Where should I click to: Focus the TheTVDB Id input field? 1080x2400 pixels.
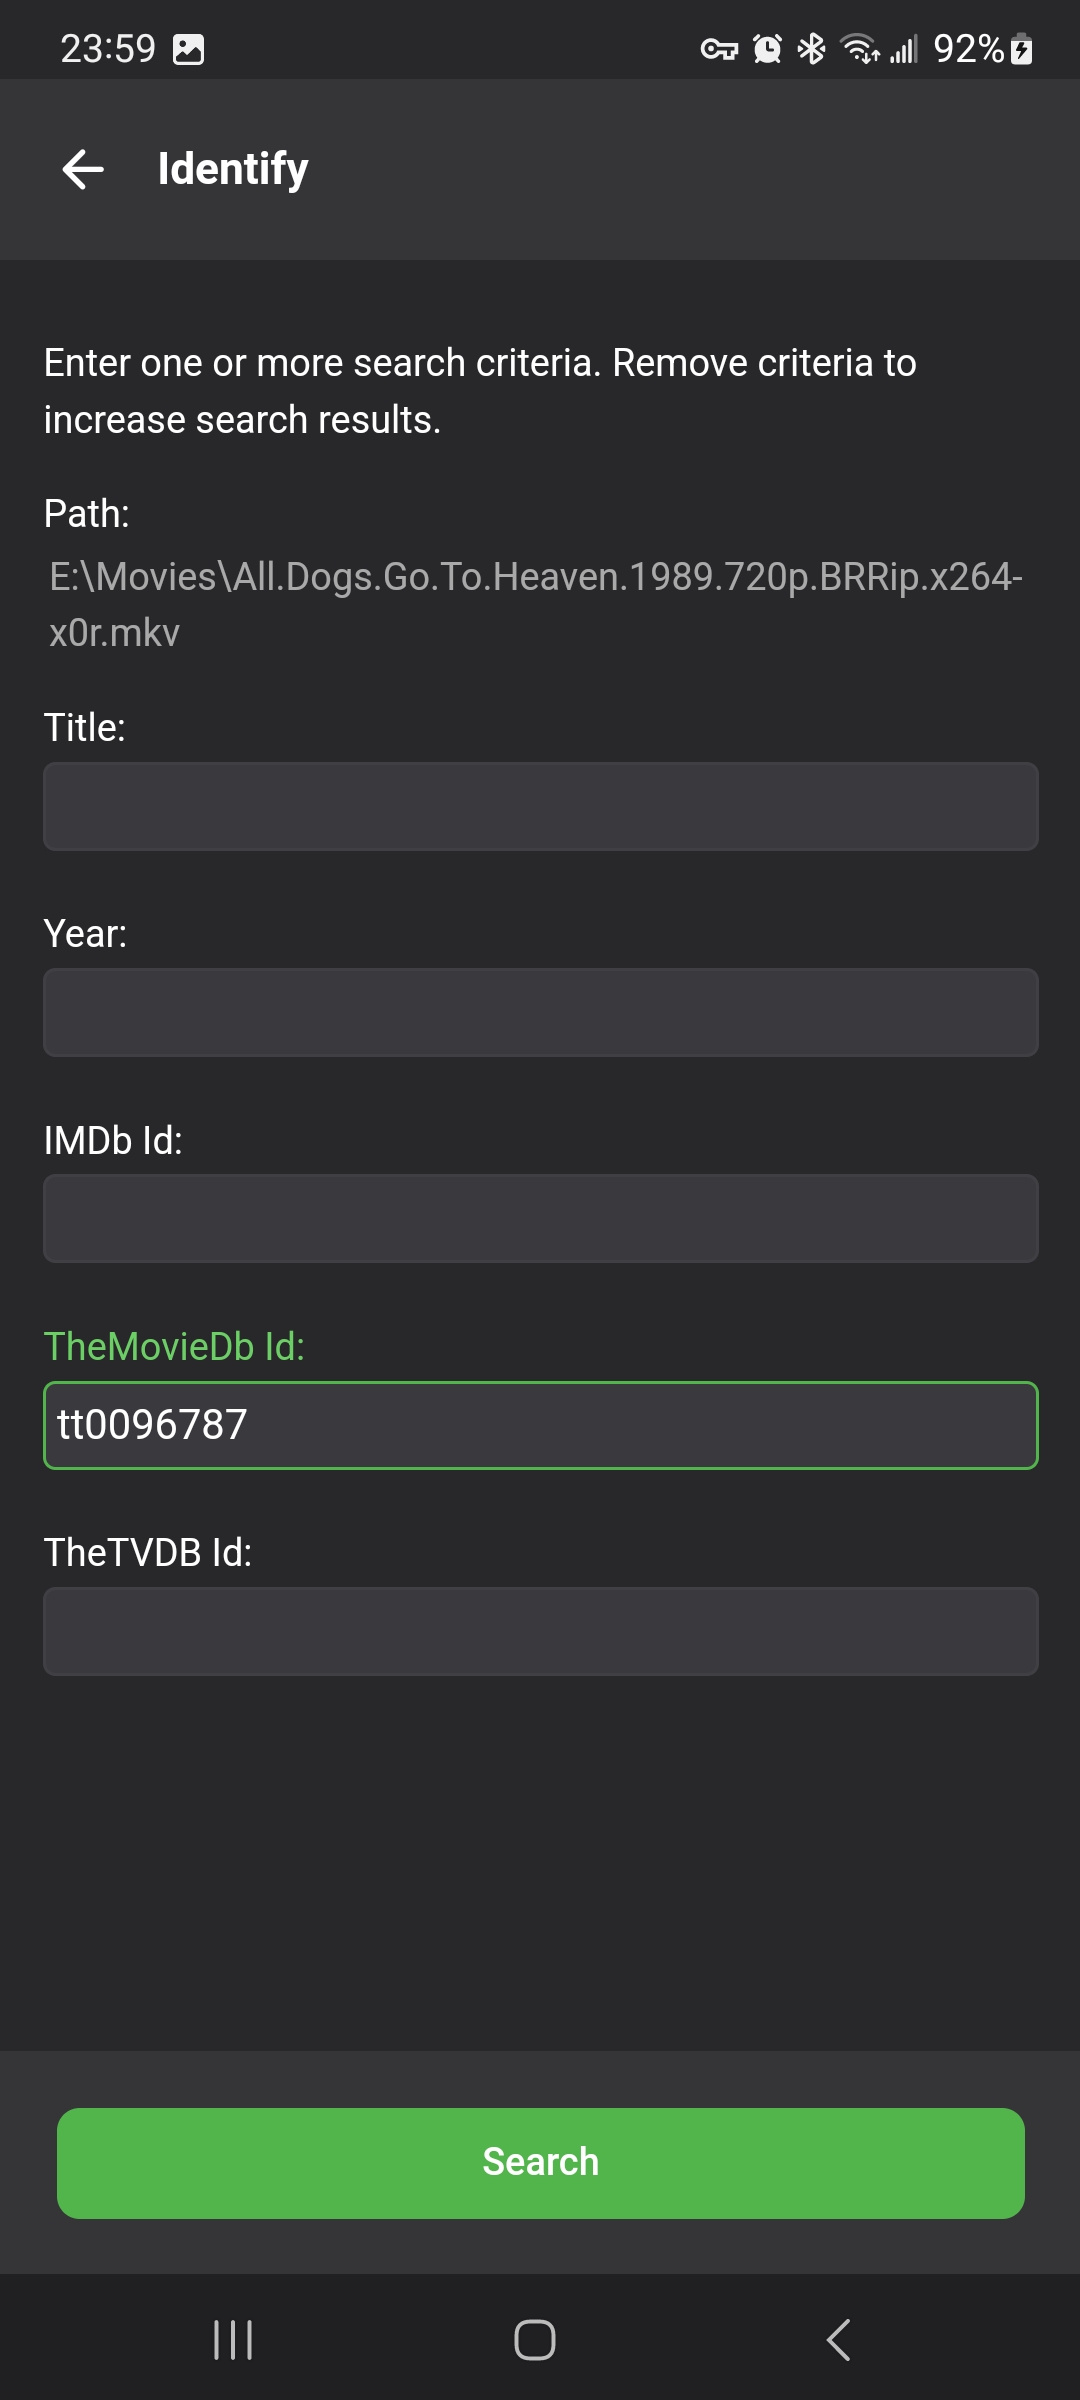540,1631
